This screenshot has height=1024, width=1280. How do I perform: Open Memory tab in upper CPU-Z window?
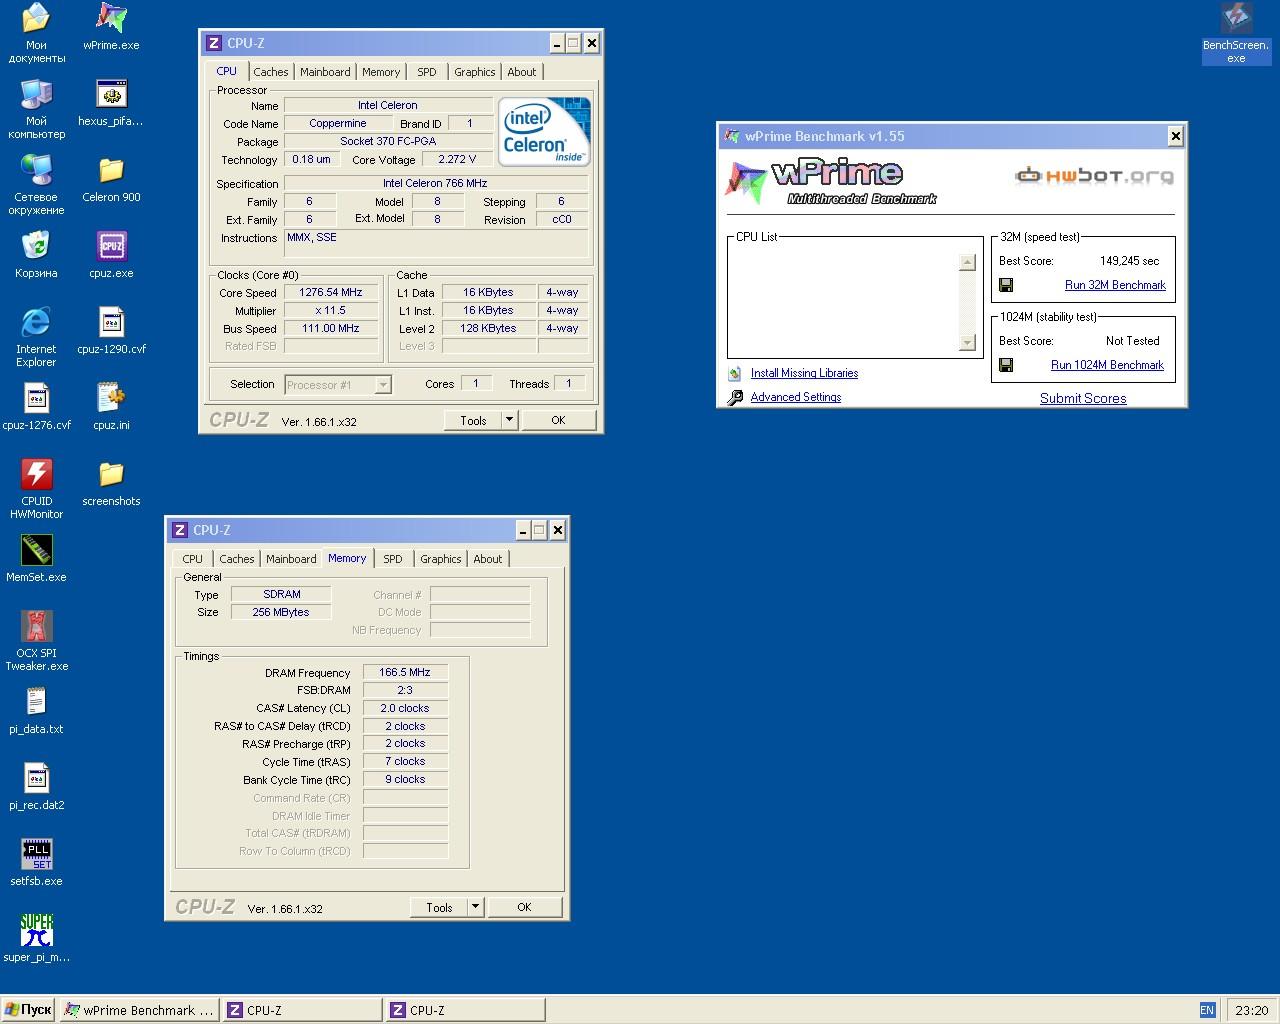coord(381,72)
